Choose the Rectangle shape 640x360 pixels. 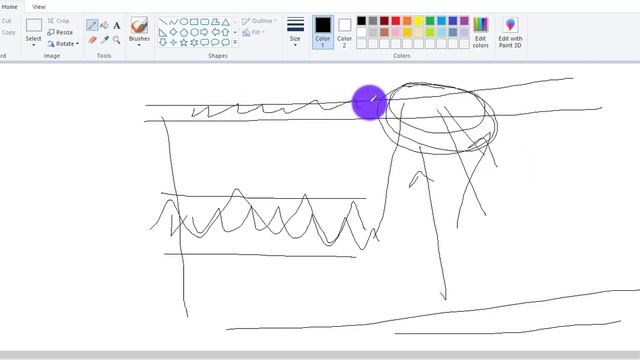click(x=194, y=22)
